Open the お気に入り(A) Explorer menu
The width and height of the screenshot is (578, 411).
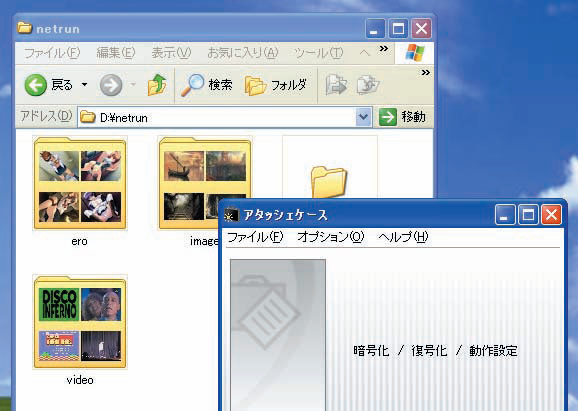[x=243, y=53]
